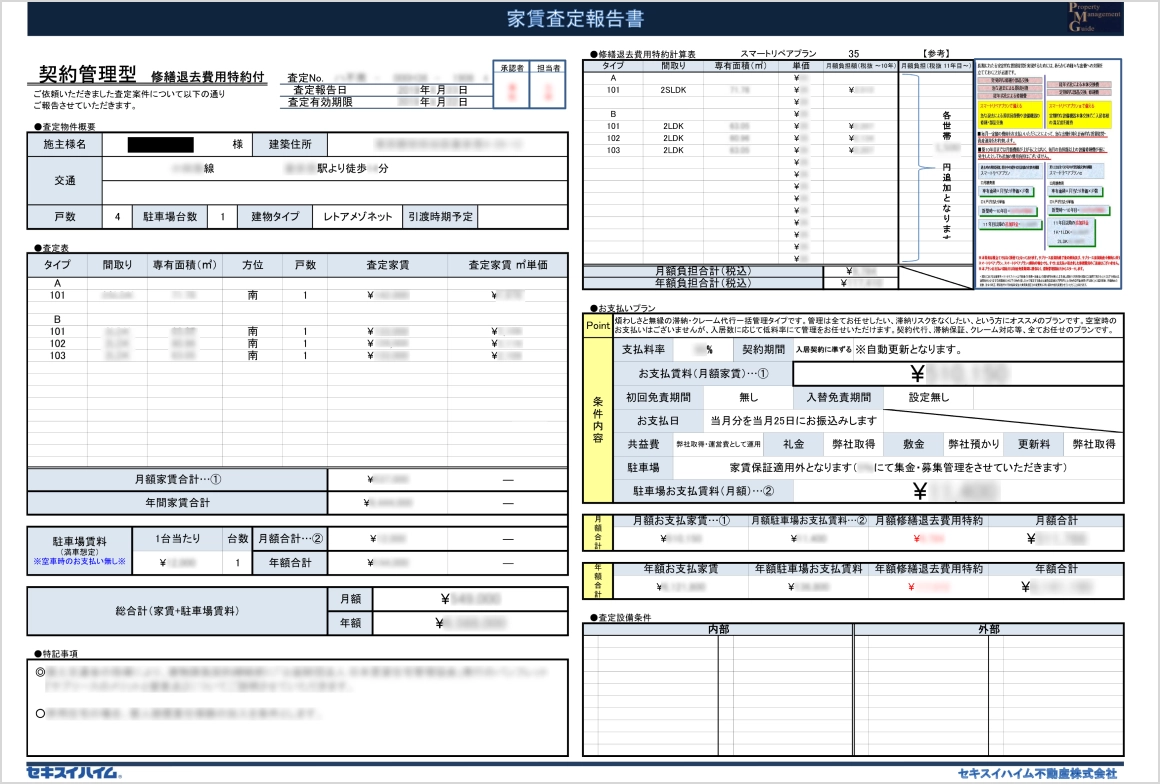Select the 査定報告日 label
This screenshot has width=1160, height=784.
click(320, 89)
